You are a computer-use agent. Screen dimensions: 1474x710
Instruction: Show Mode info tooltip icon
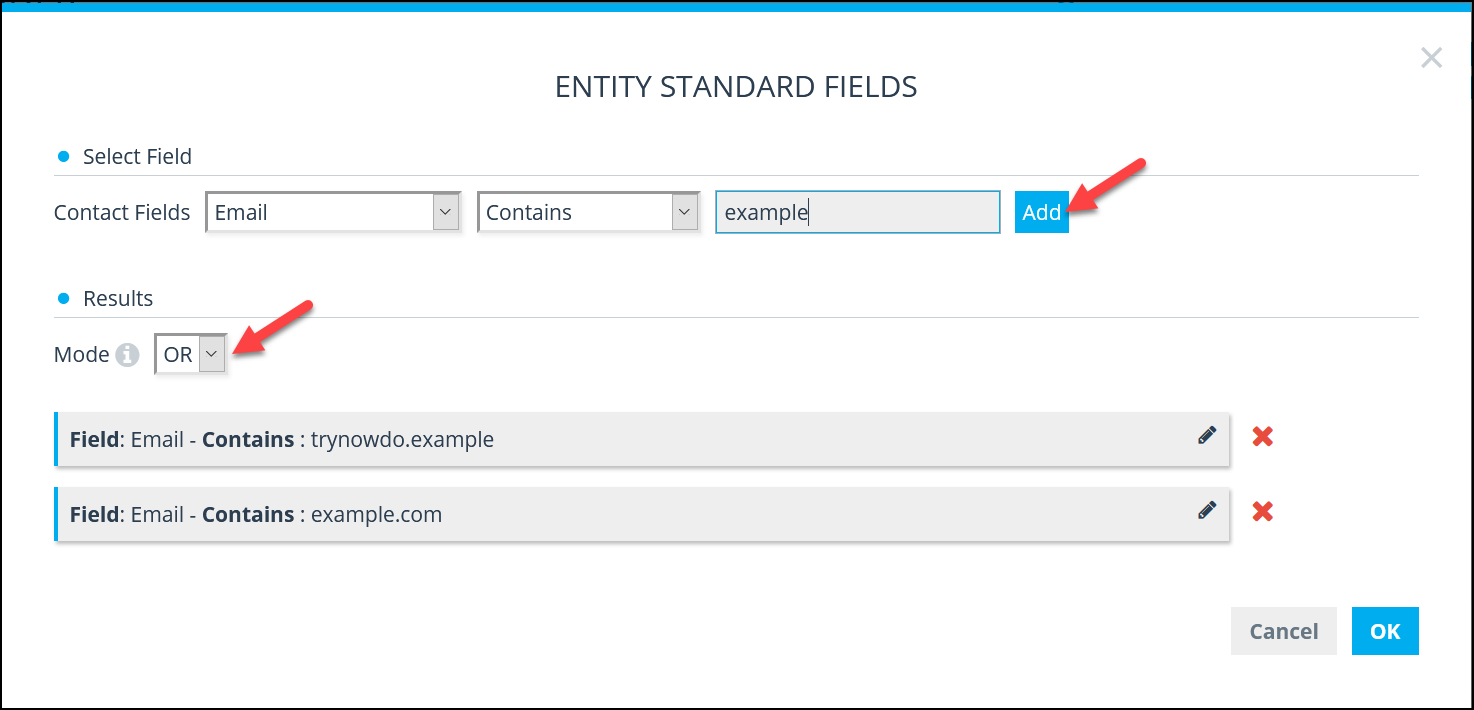coord(127,355)
